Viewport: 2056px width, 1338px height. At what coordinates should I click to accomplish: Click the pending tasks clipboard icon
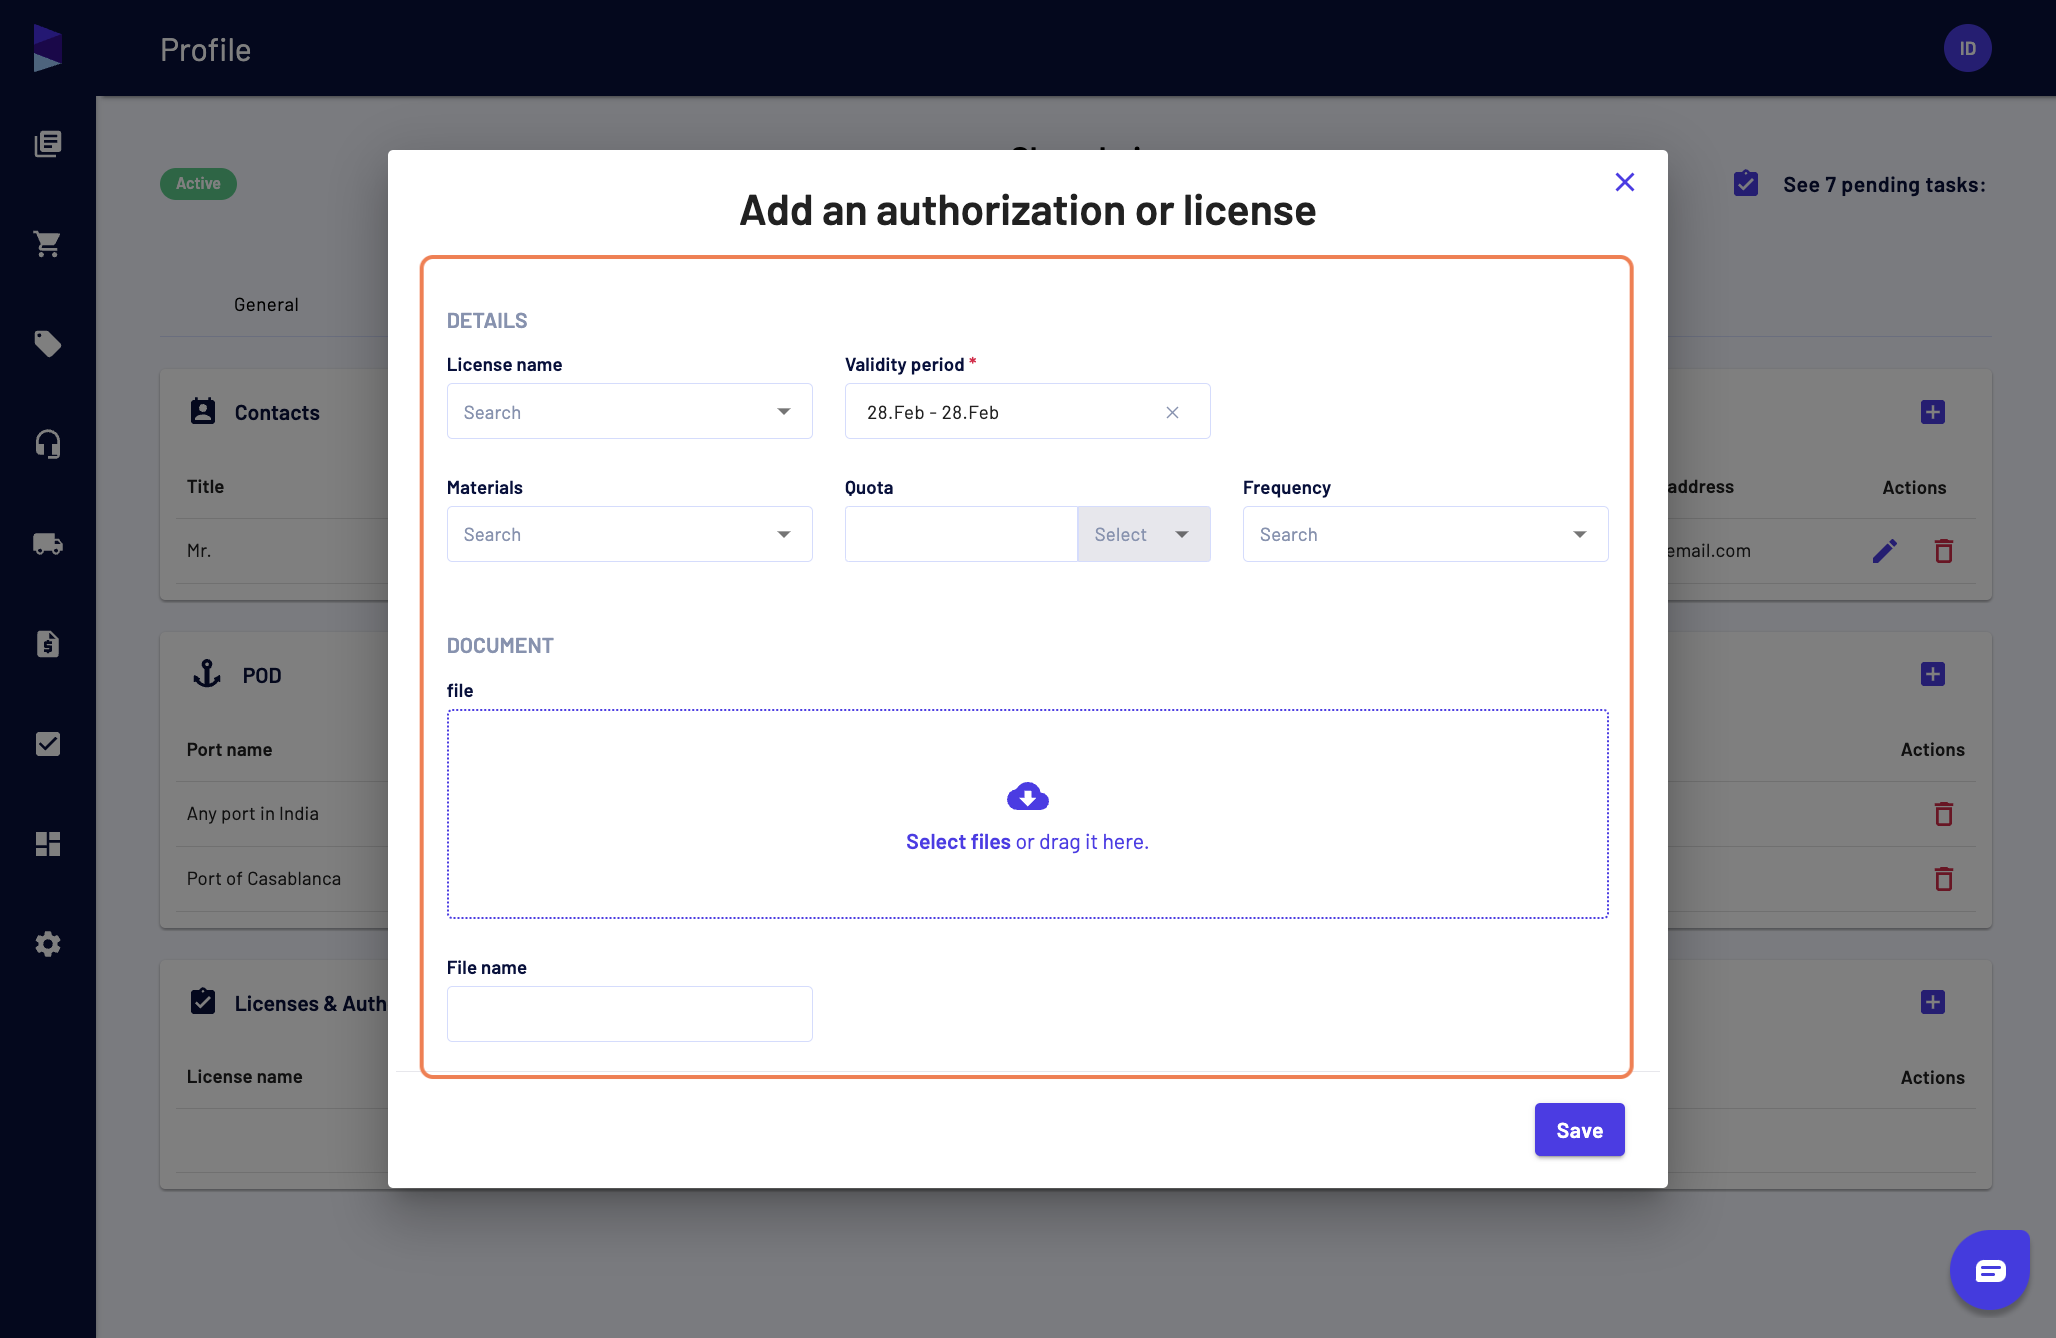1746,184
